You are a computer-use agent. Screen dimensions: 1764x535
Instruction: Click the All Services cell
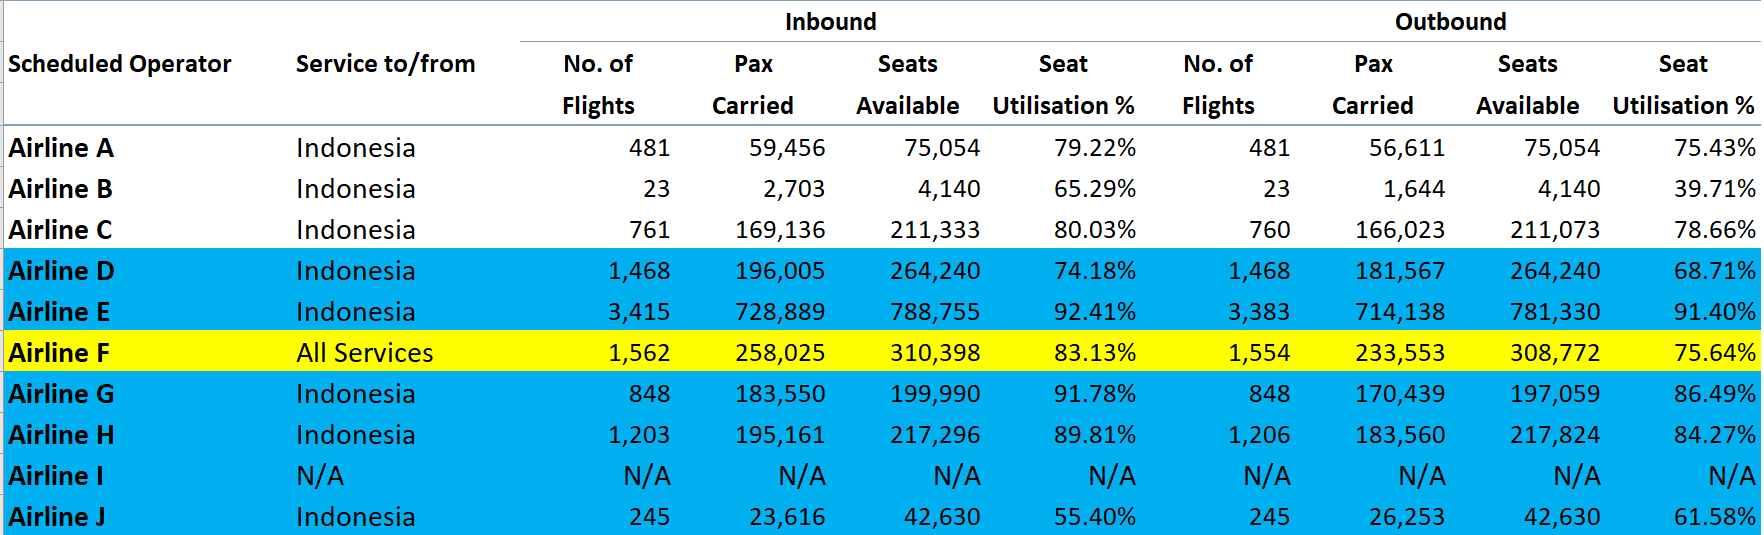pyautogui.click(x=365, y=353)
